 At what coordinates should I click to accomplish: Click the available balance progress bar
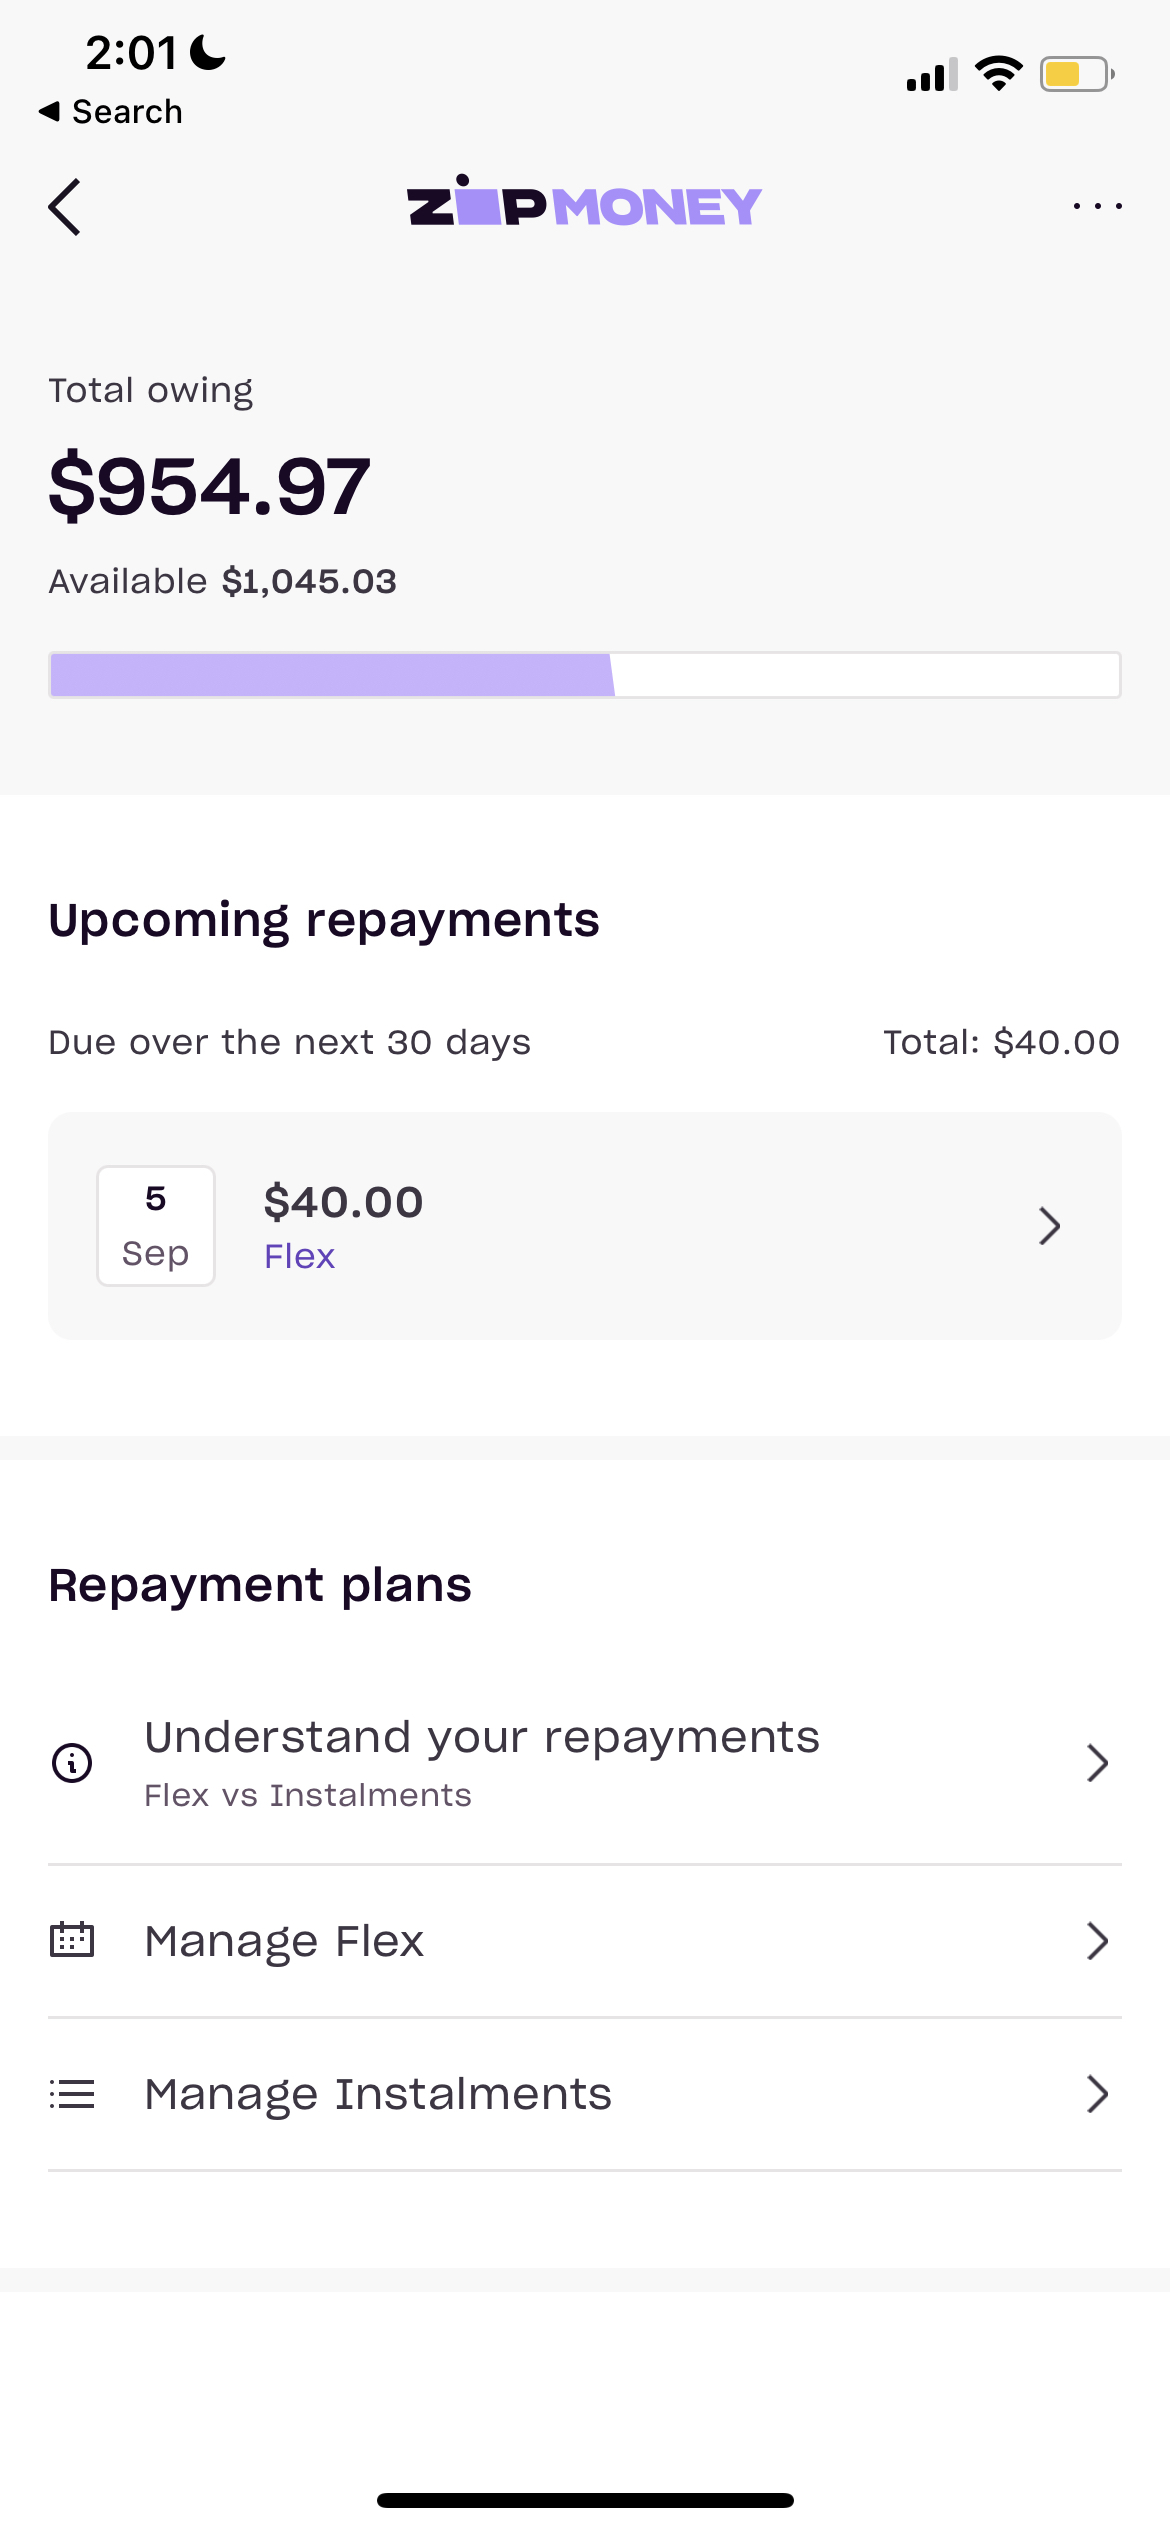tap(584, 675)
